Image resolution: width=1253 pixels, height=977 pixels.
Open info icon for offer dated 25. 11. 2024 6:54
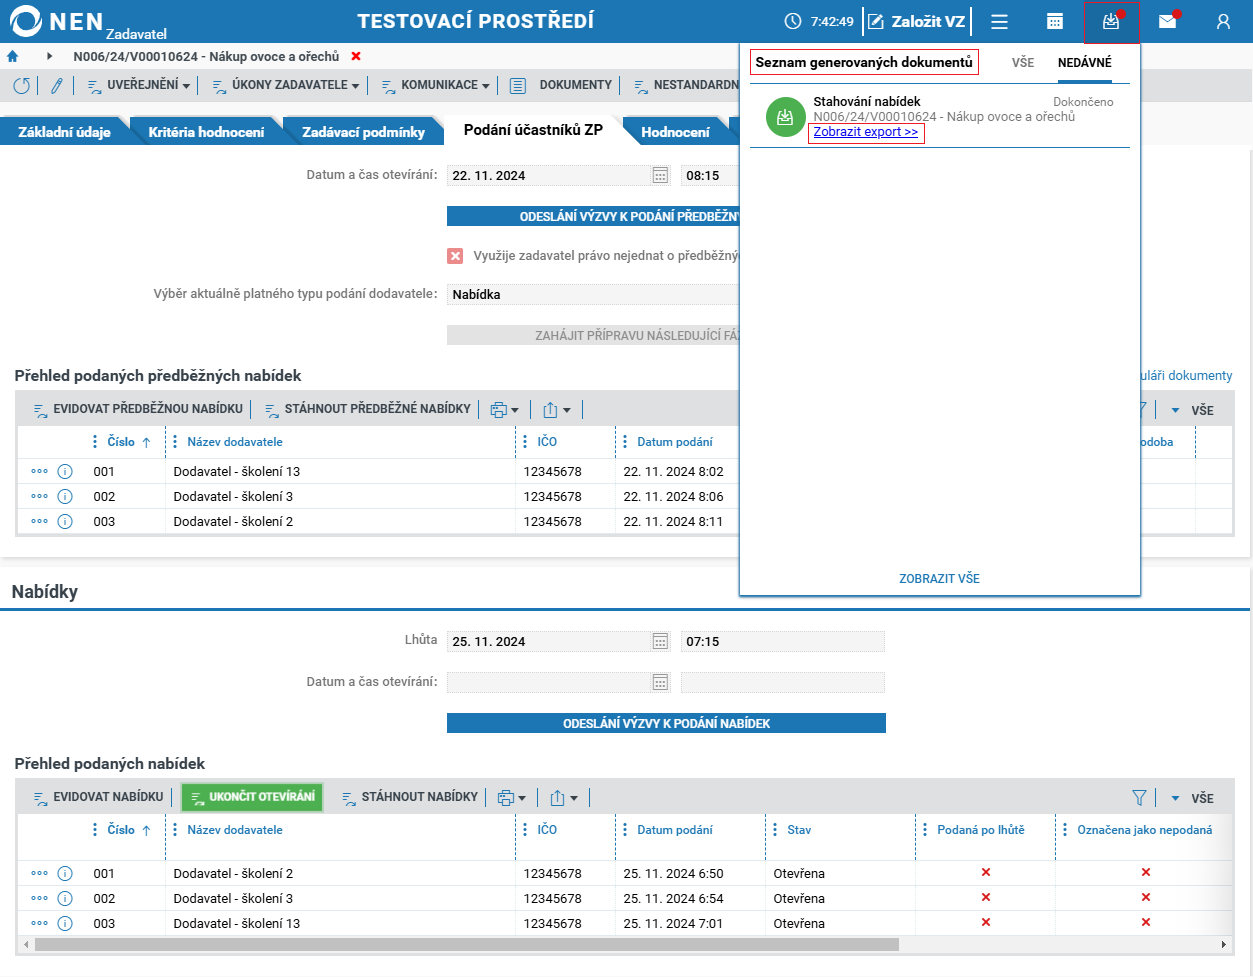pyautogui.click(x=65, y=898)
